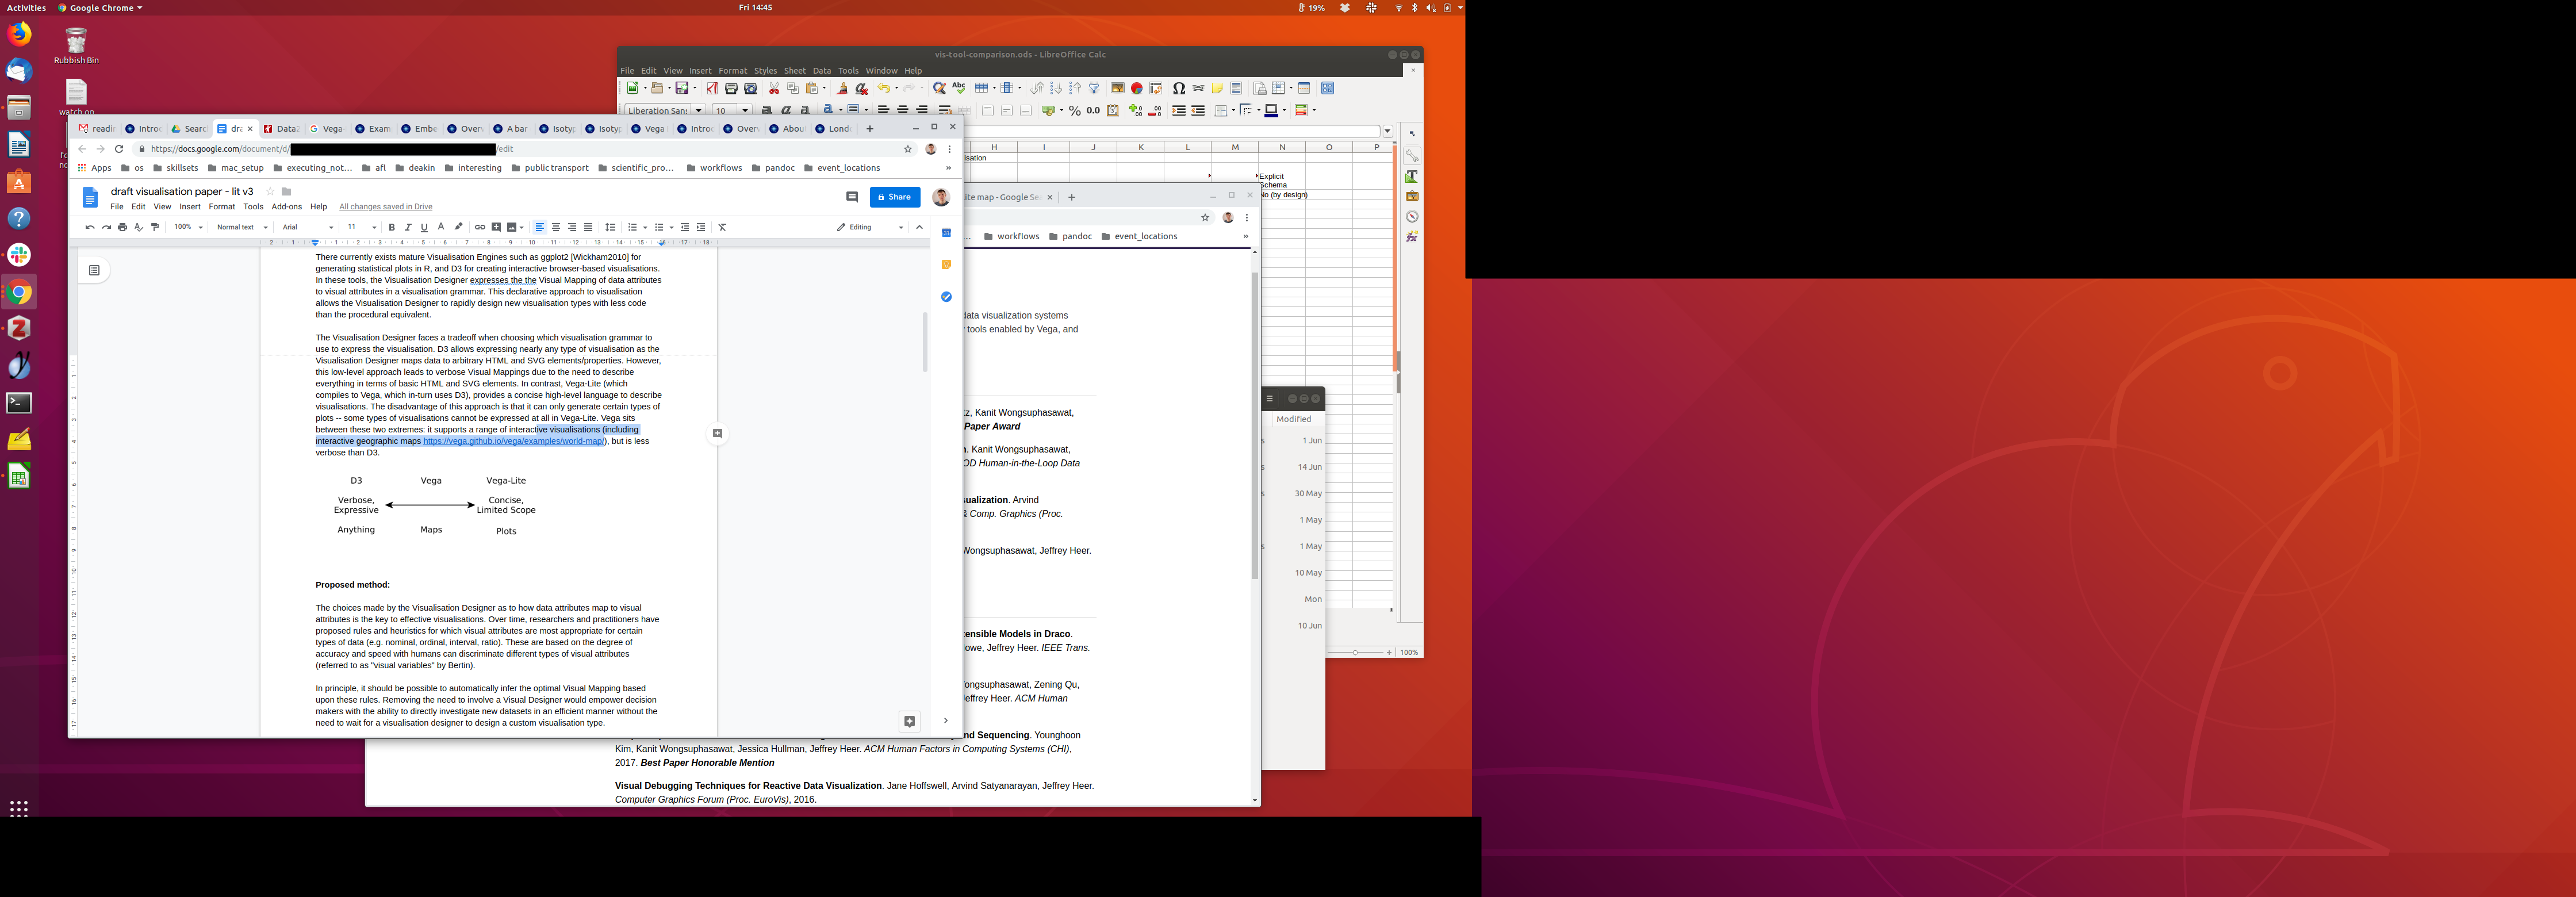Click the Docs print icon
Viewport: 2576px width, 897px height.
(x=122, y=227)
